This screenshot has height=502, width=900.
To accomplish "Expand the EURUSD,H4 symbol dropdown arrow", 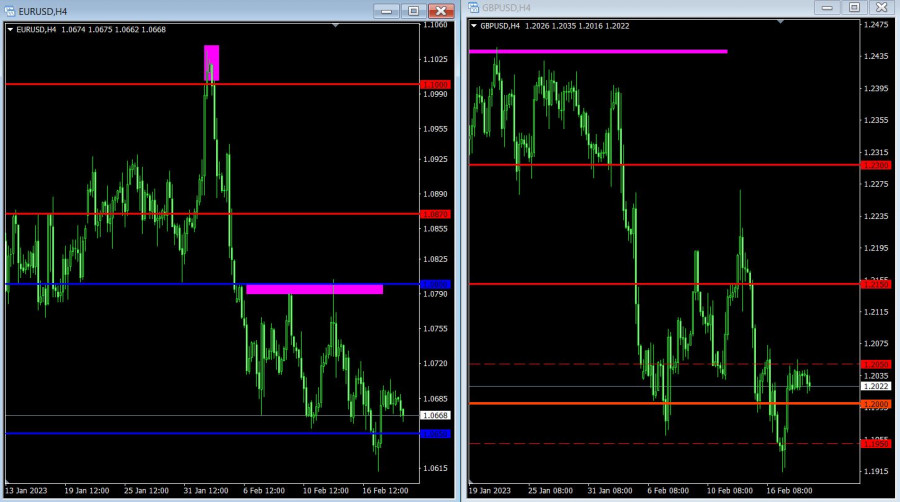I will (11, 30).
